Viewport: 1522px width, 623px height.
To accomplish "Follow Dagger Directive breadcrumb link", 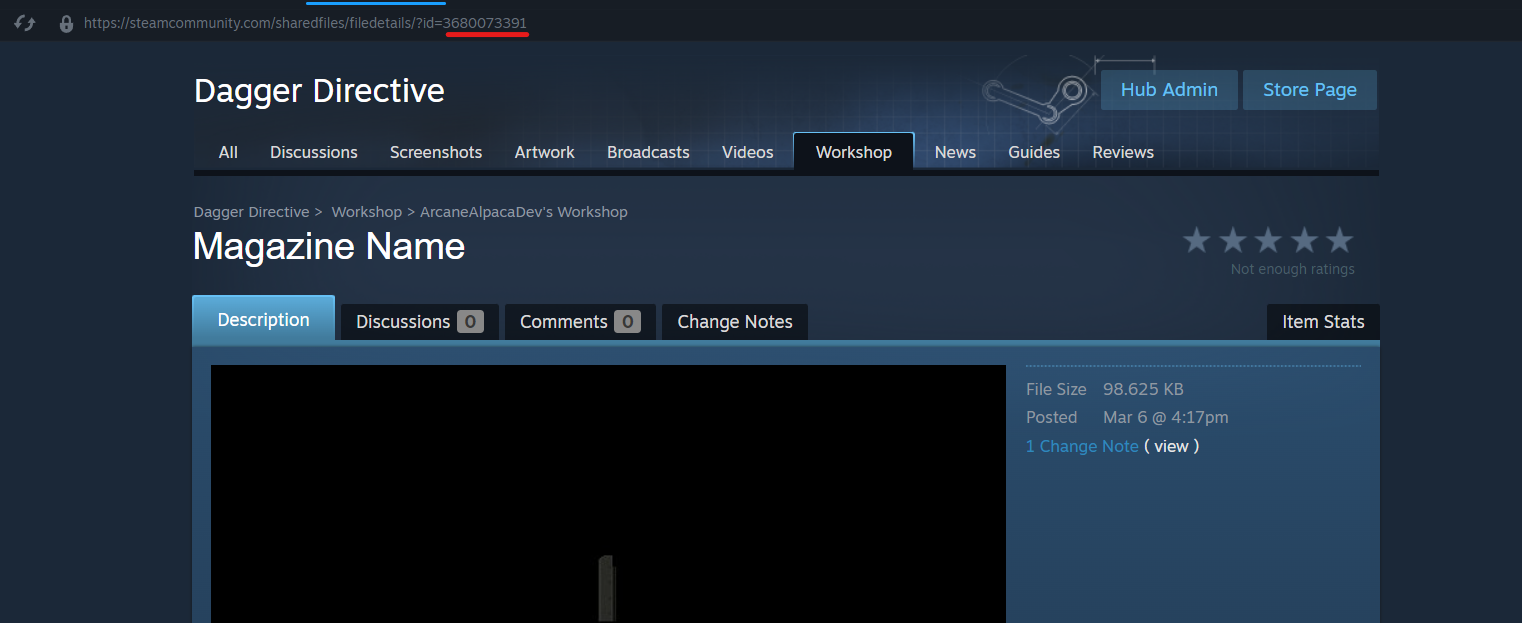I will pyautogui.click(x=252, y=212).
